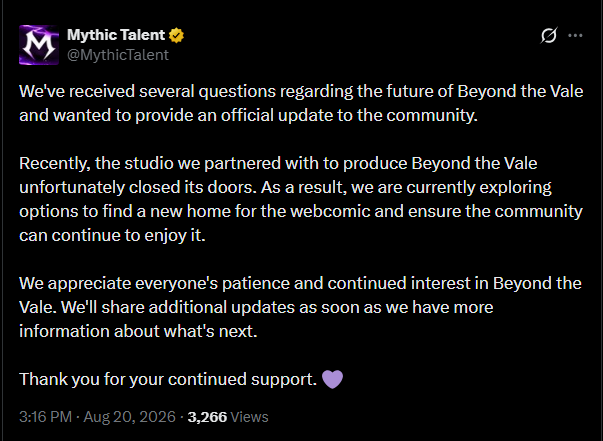This screenshot has width=603, height=441.
Task: Open the Grok explain-post icon
Action: pos(549,35)
